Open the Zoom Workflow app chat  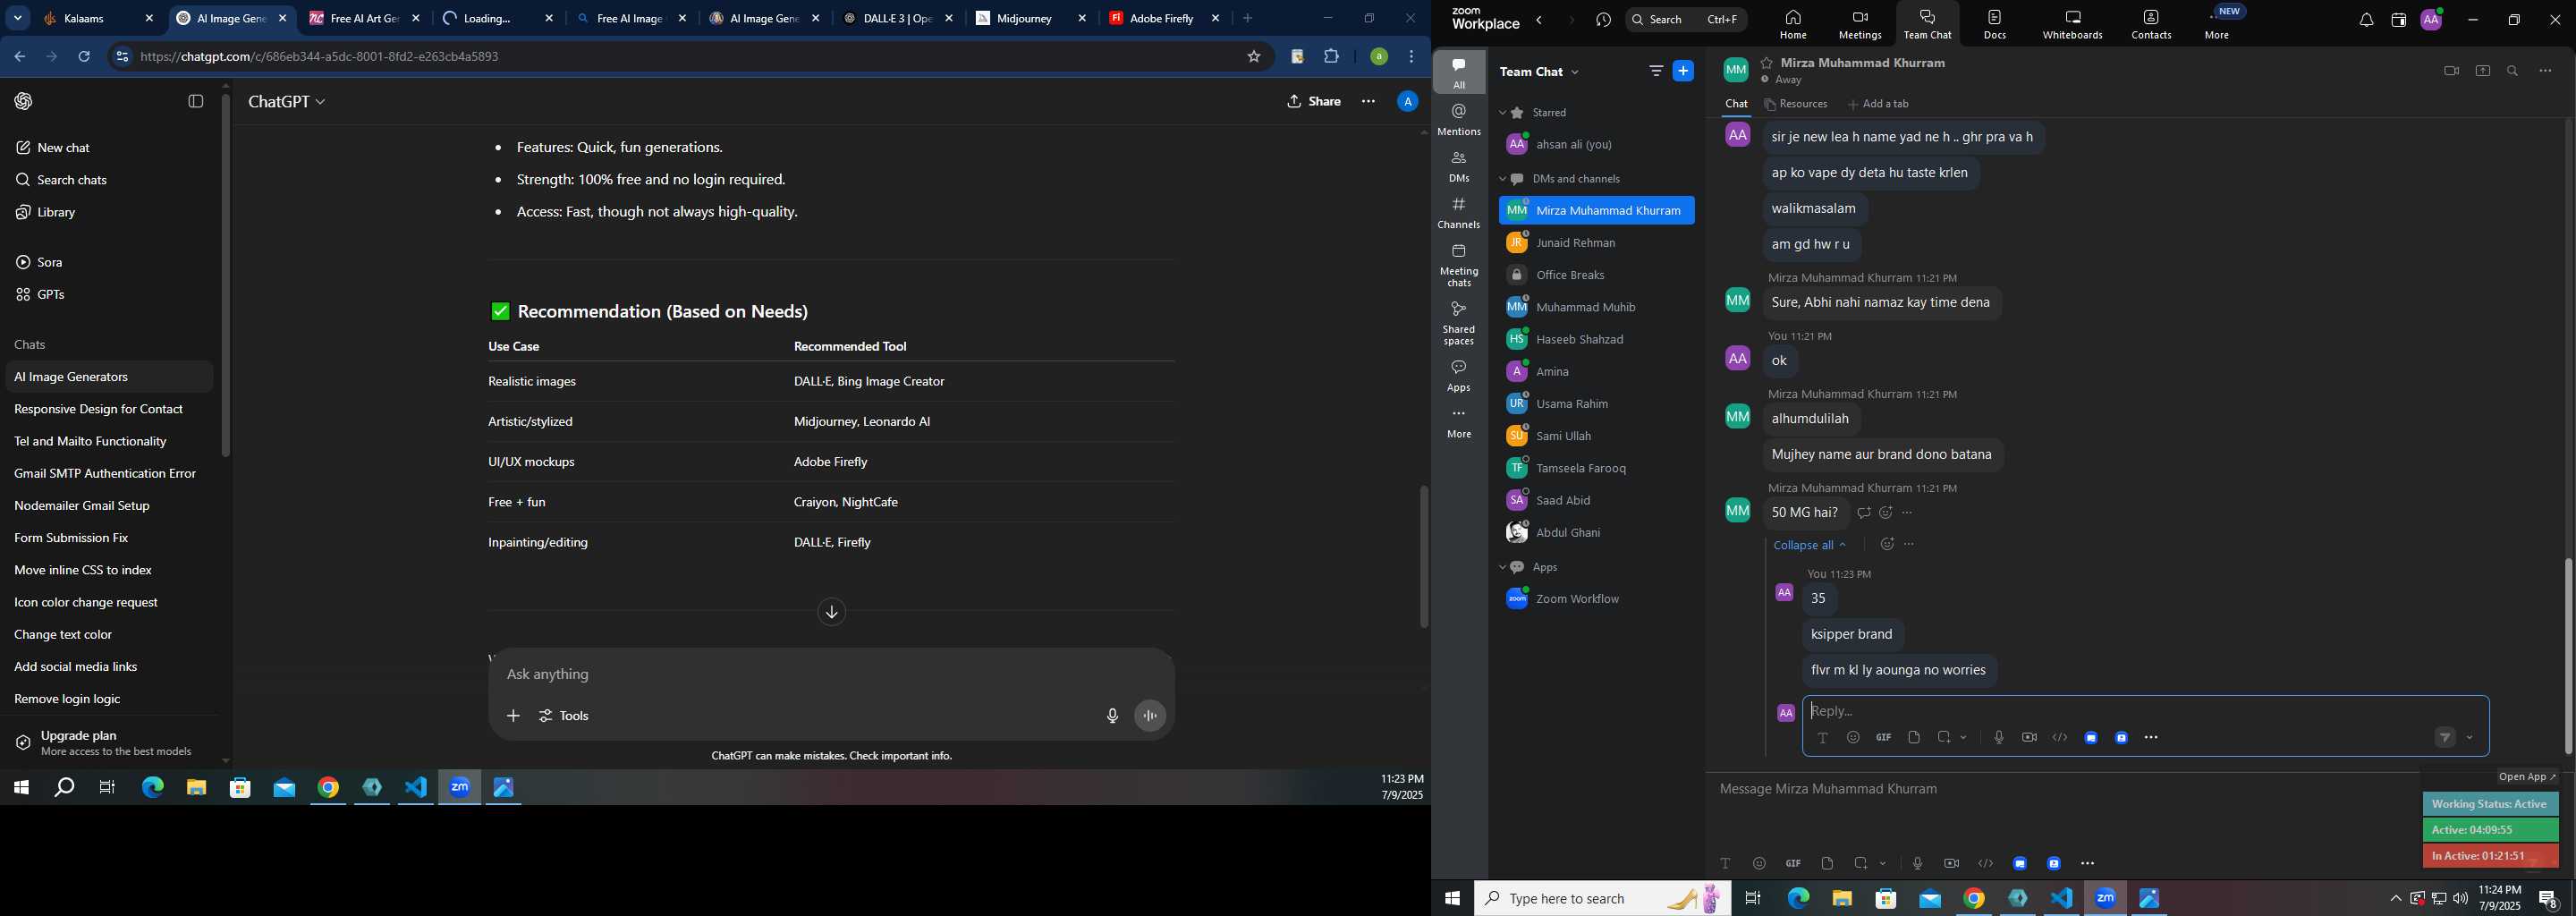[1596, 599]
